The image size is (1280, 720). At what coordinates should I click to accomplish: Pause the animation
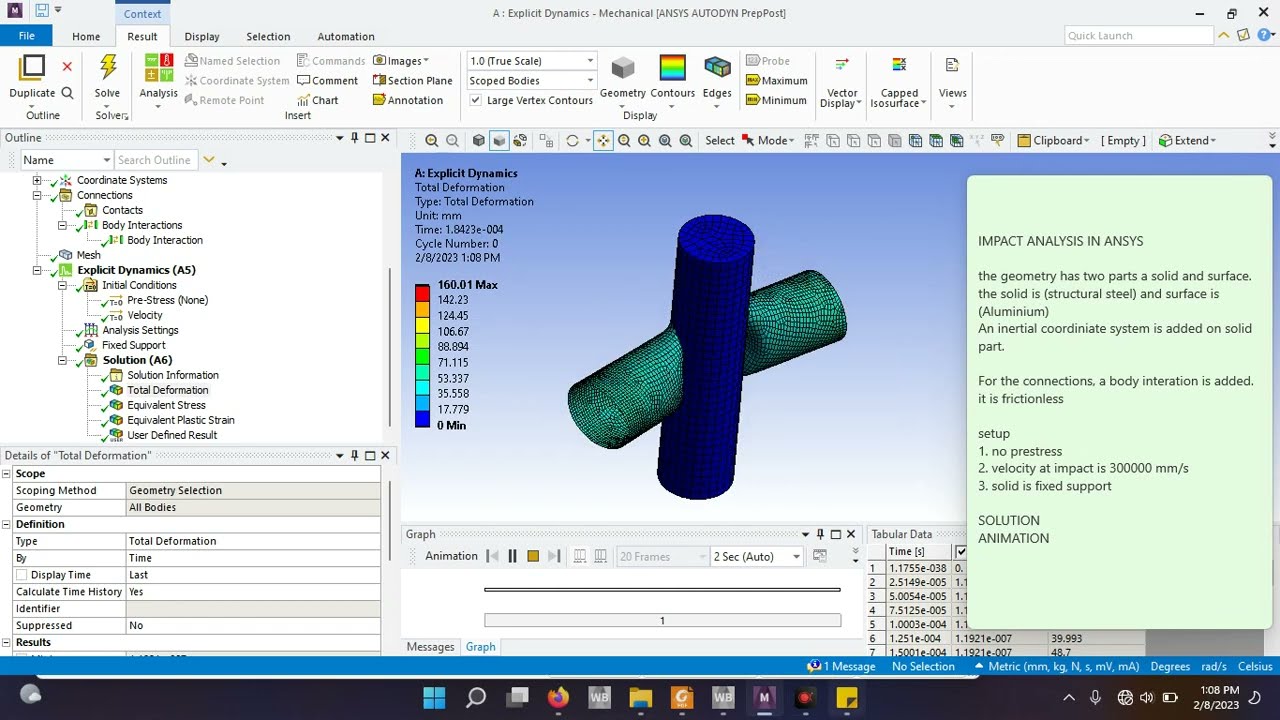tap(512, 557)
